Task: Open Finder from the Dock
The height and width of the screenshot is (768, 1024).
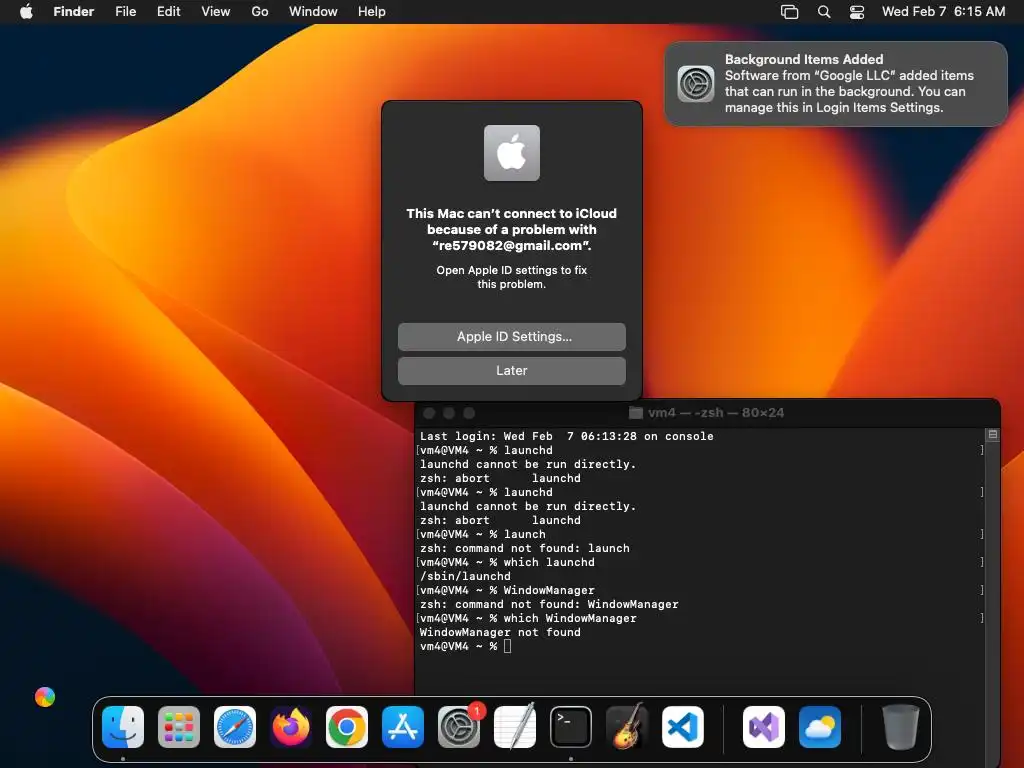Action: click(x=123, y=727)
